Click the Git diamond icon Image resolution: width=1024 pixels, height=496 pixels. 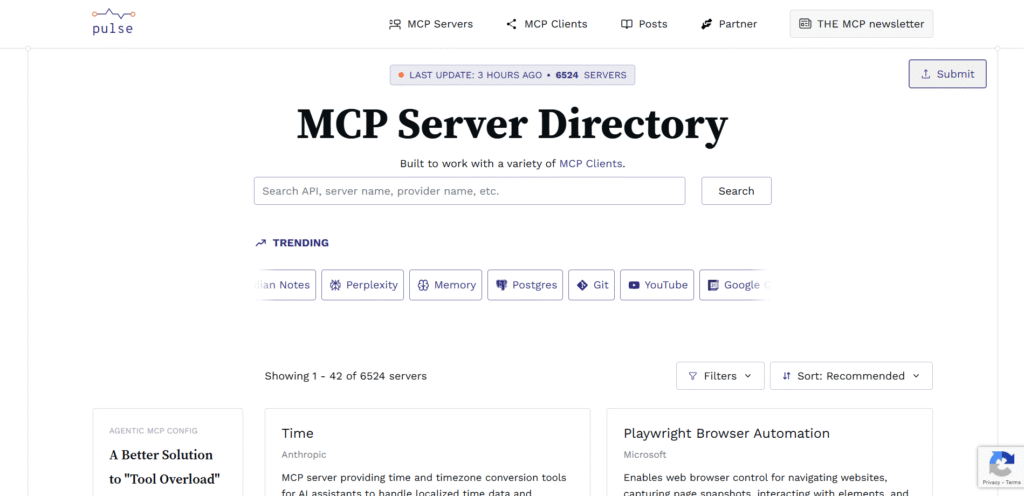[x=582, y=285]
